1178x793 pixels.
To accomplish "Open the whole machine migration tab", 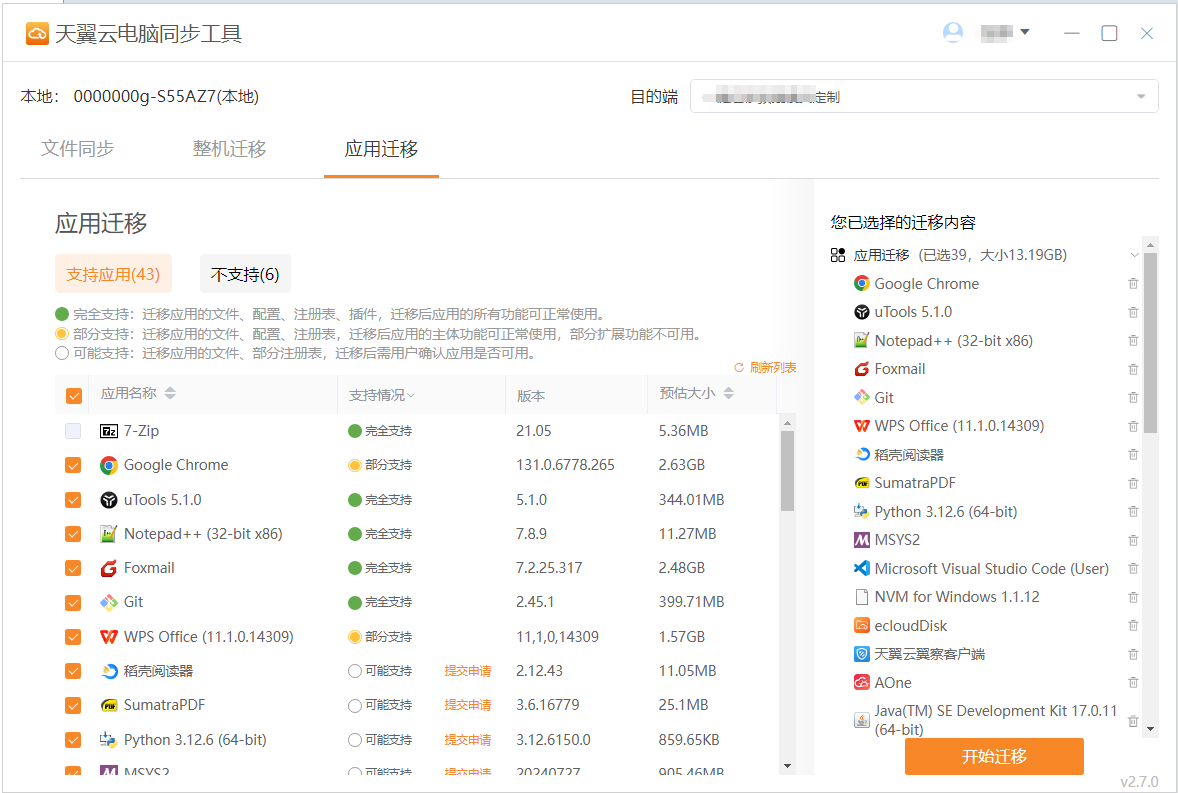I will 229,149.
